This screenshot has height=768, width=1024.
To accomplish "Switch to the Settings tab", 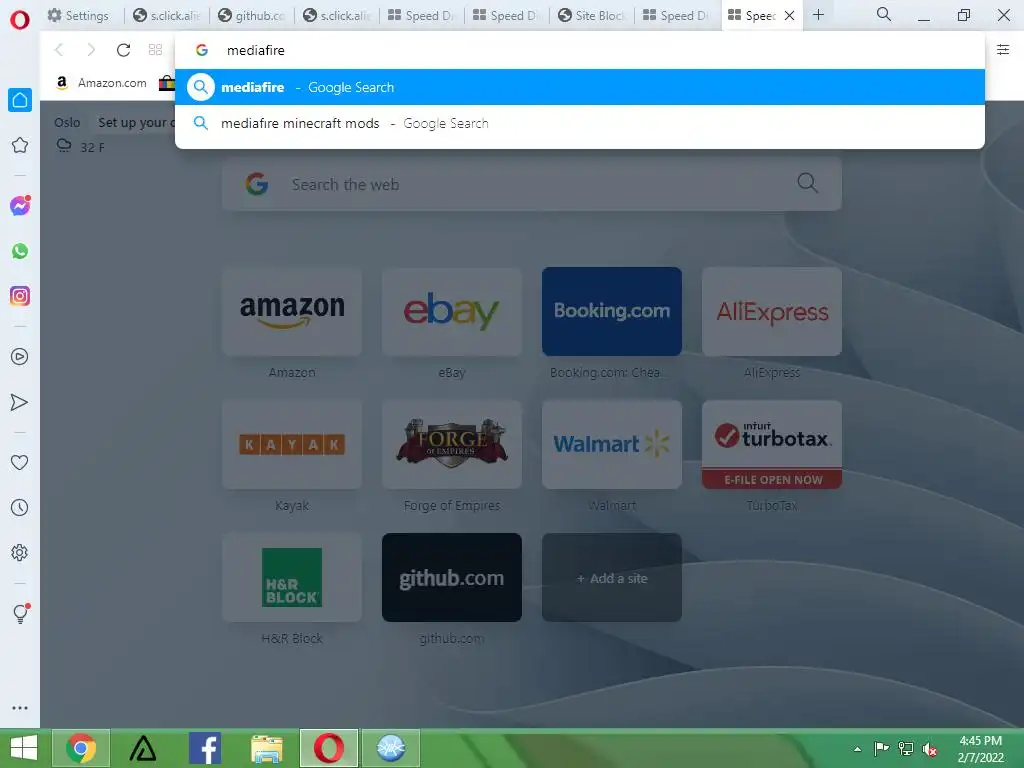I will point(79,16).
